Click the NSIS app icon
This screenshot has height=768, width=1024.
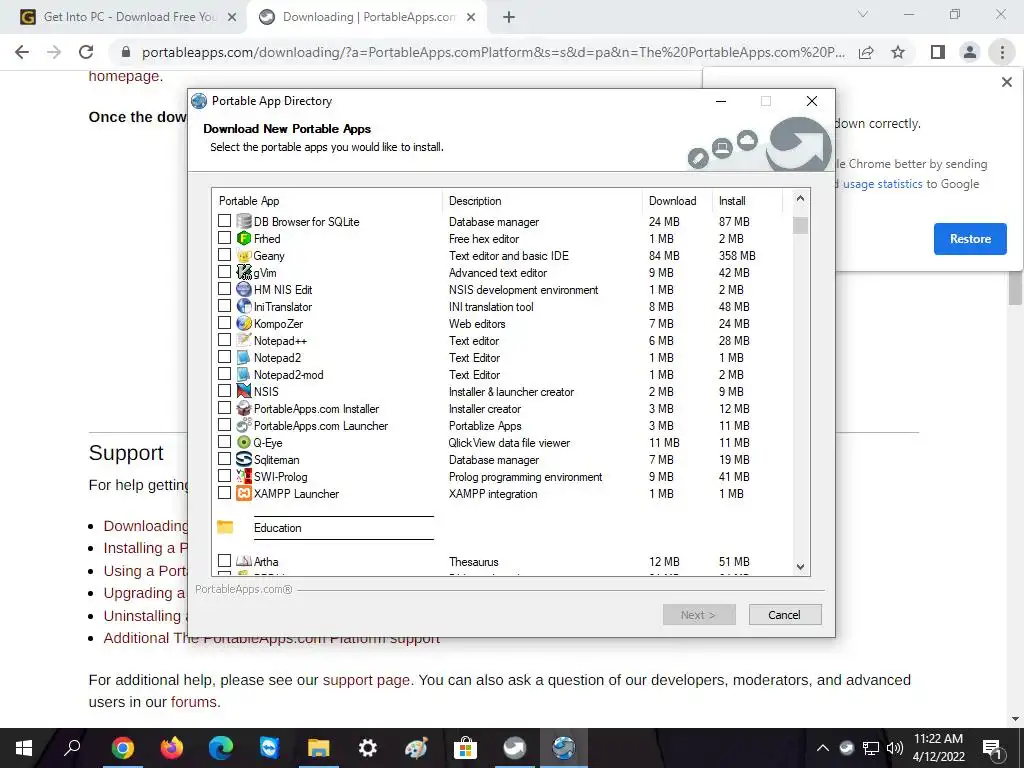pyautogui.click(x=244, y=391)
